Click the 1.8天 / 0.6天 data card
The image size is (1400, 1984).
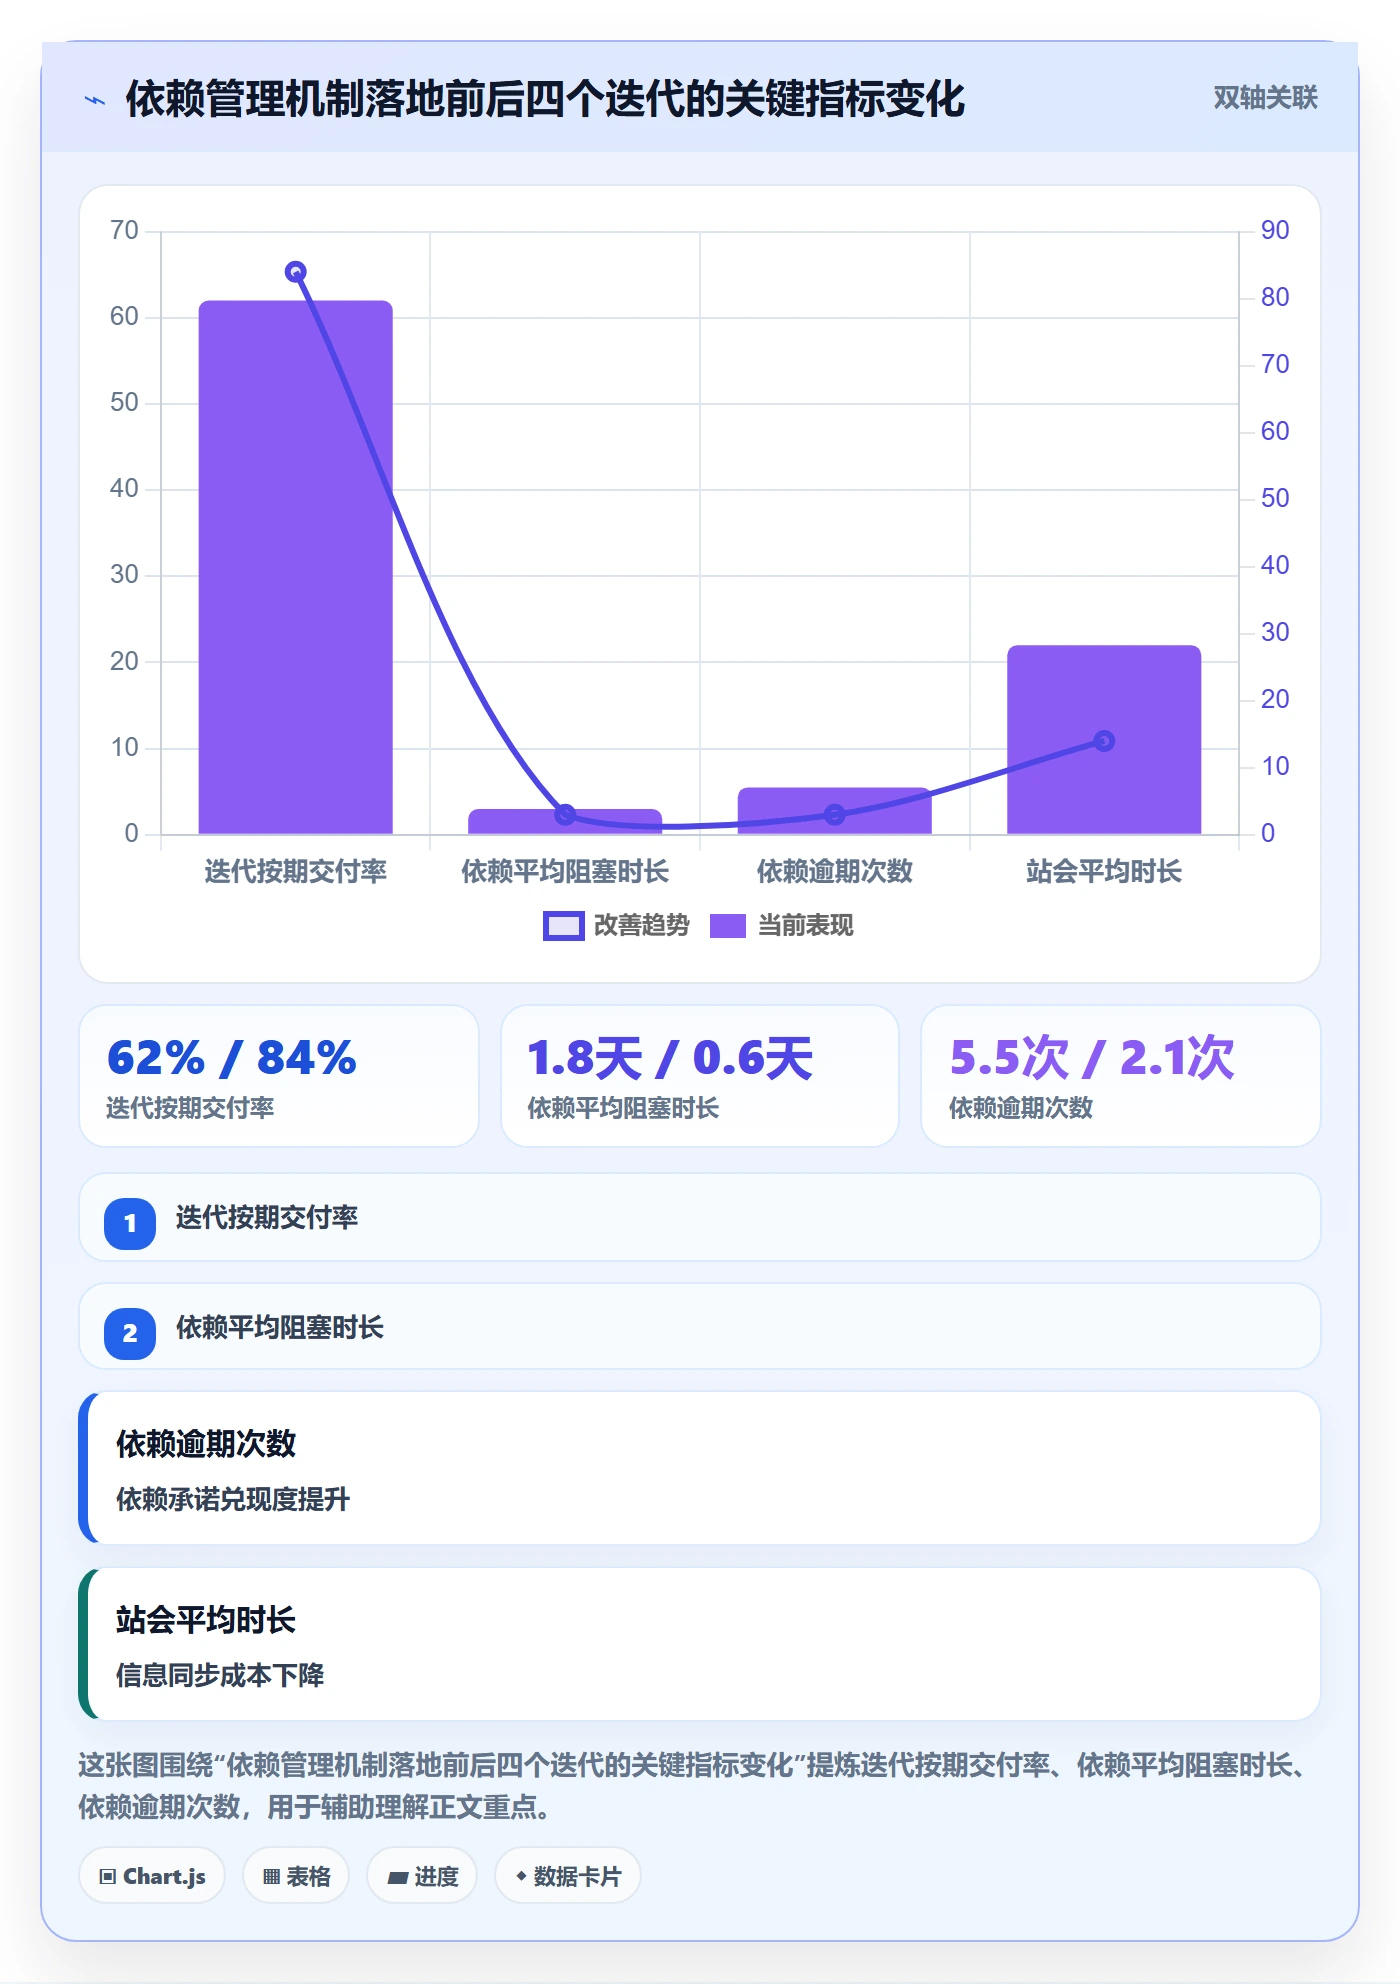(x=700, y=1076)
